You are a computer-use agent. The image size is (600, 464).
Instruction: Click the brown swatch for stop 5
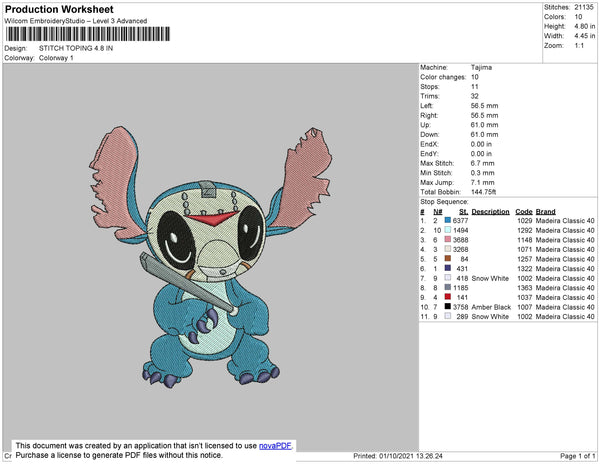pyautogui.click(x=447, y=259)
